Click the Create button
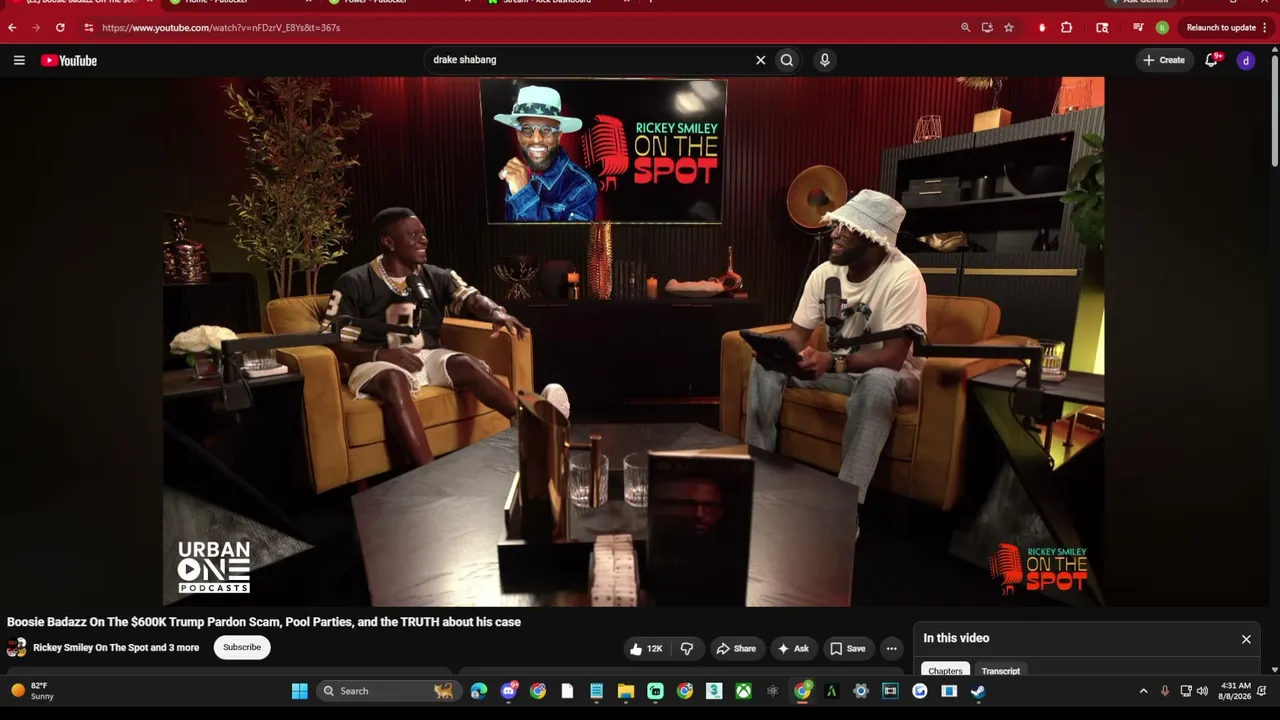 coord(1164,60)
